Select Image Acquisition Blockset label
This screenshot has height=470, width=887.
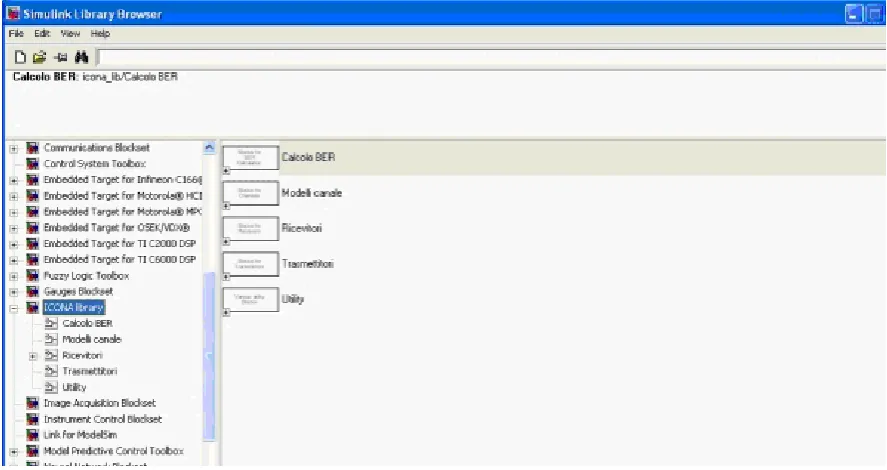click(100, 403)
